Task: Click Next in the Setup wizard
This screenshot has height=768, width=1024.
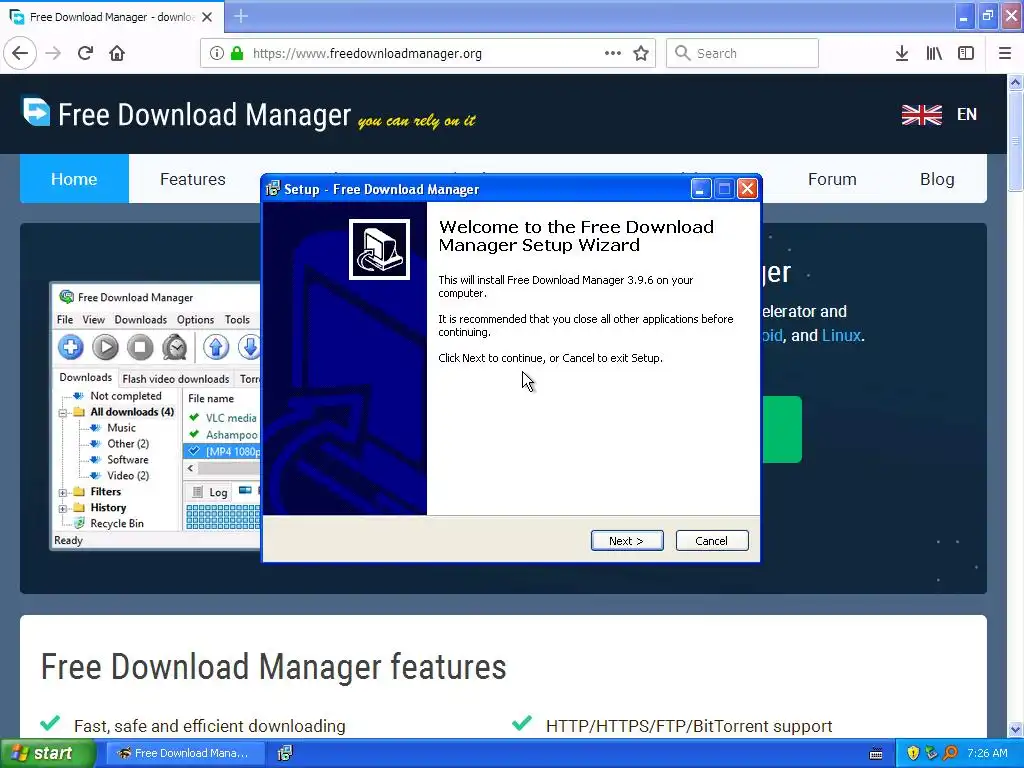Action: [x=627, y=541]
